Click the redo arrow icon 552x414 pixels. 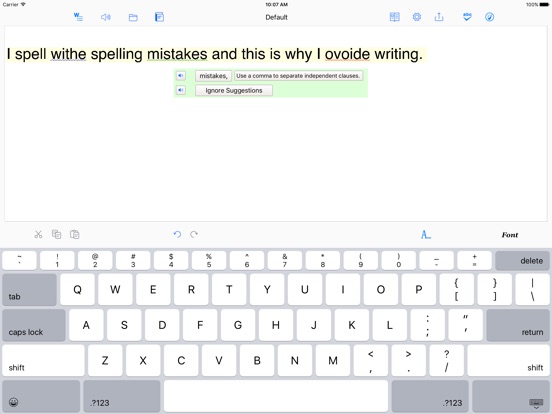(194, 234)
